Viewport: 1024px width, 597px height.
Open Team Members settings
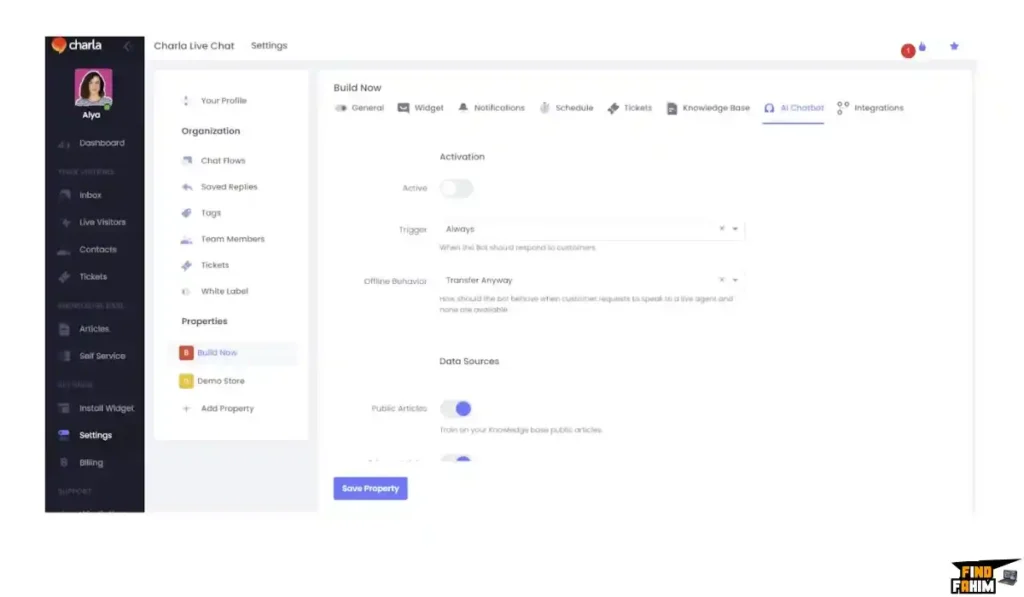tap(232, 239)
